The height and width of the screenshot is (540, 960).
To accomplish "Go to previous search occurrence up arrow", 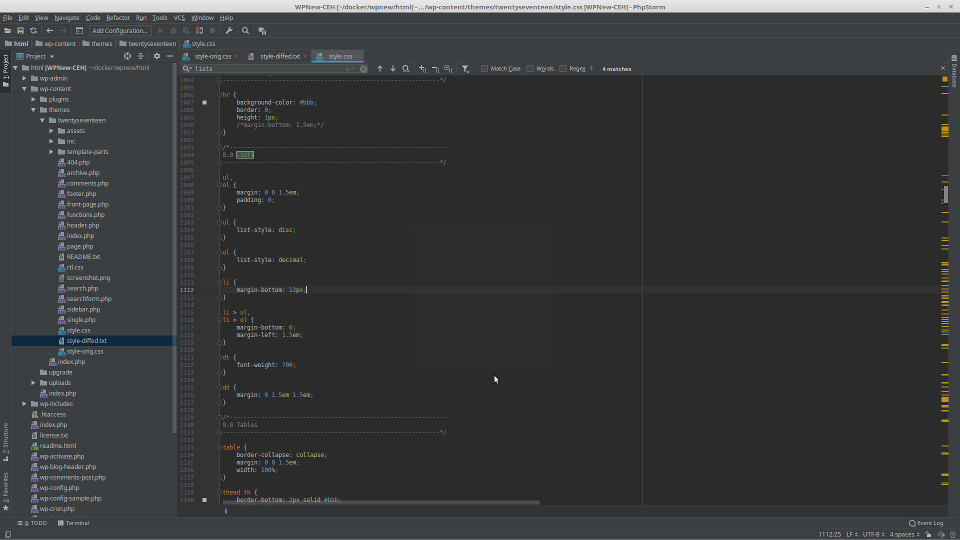I will 380,69.
